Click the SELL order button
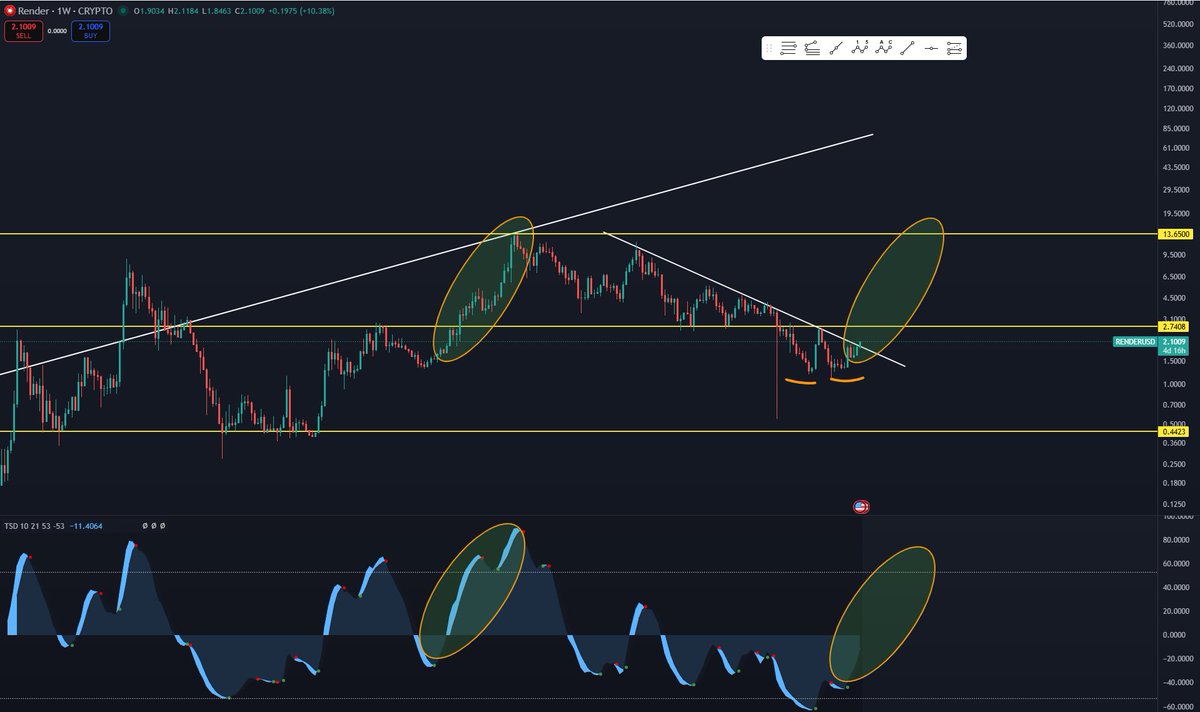 point(23,30)
